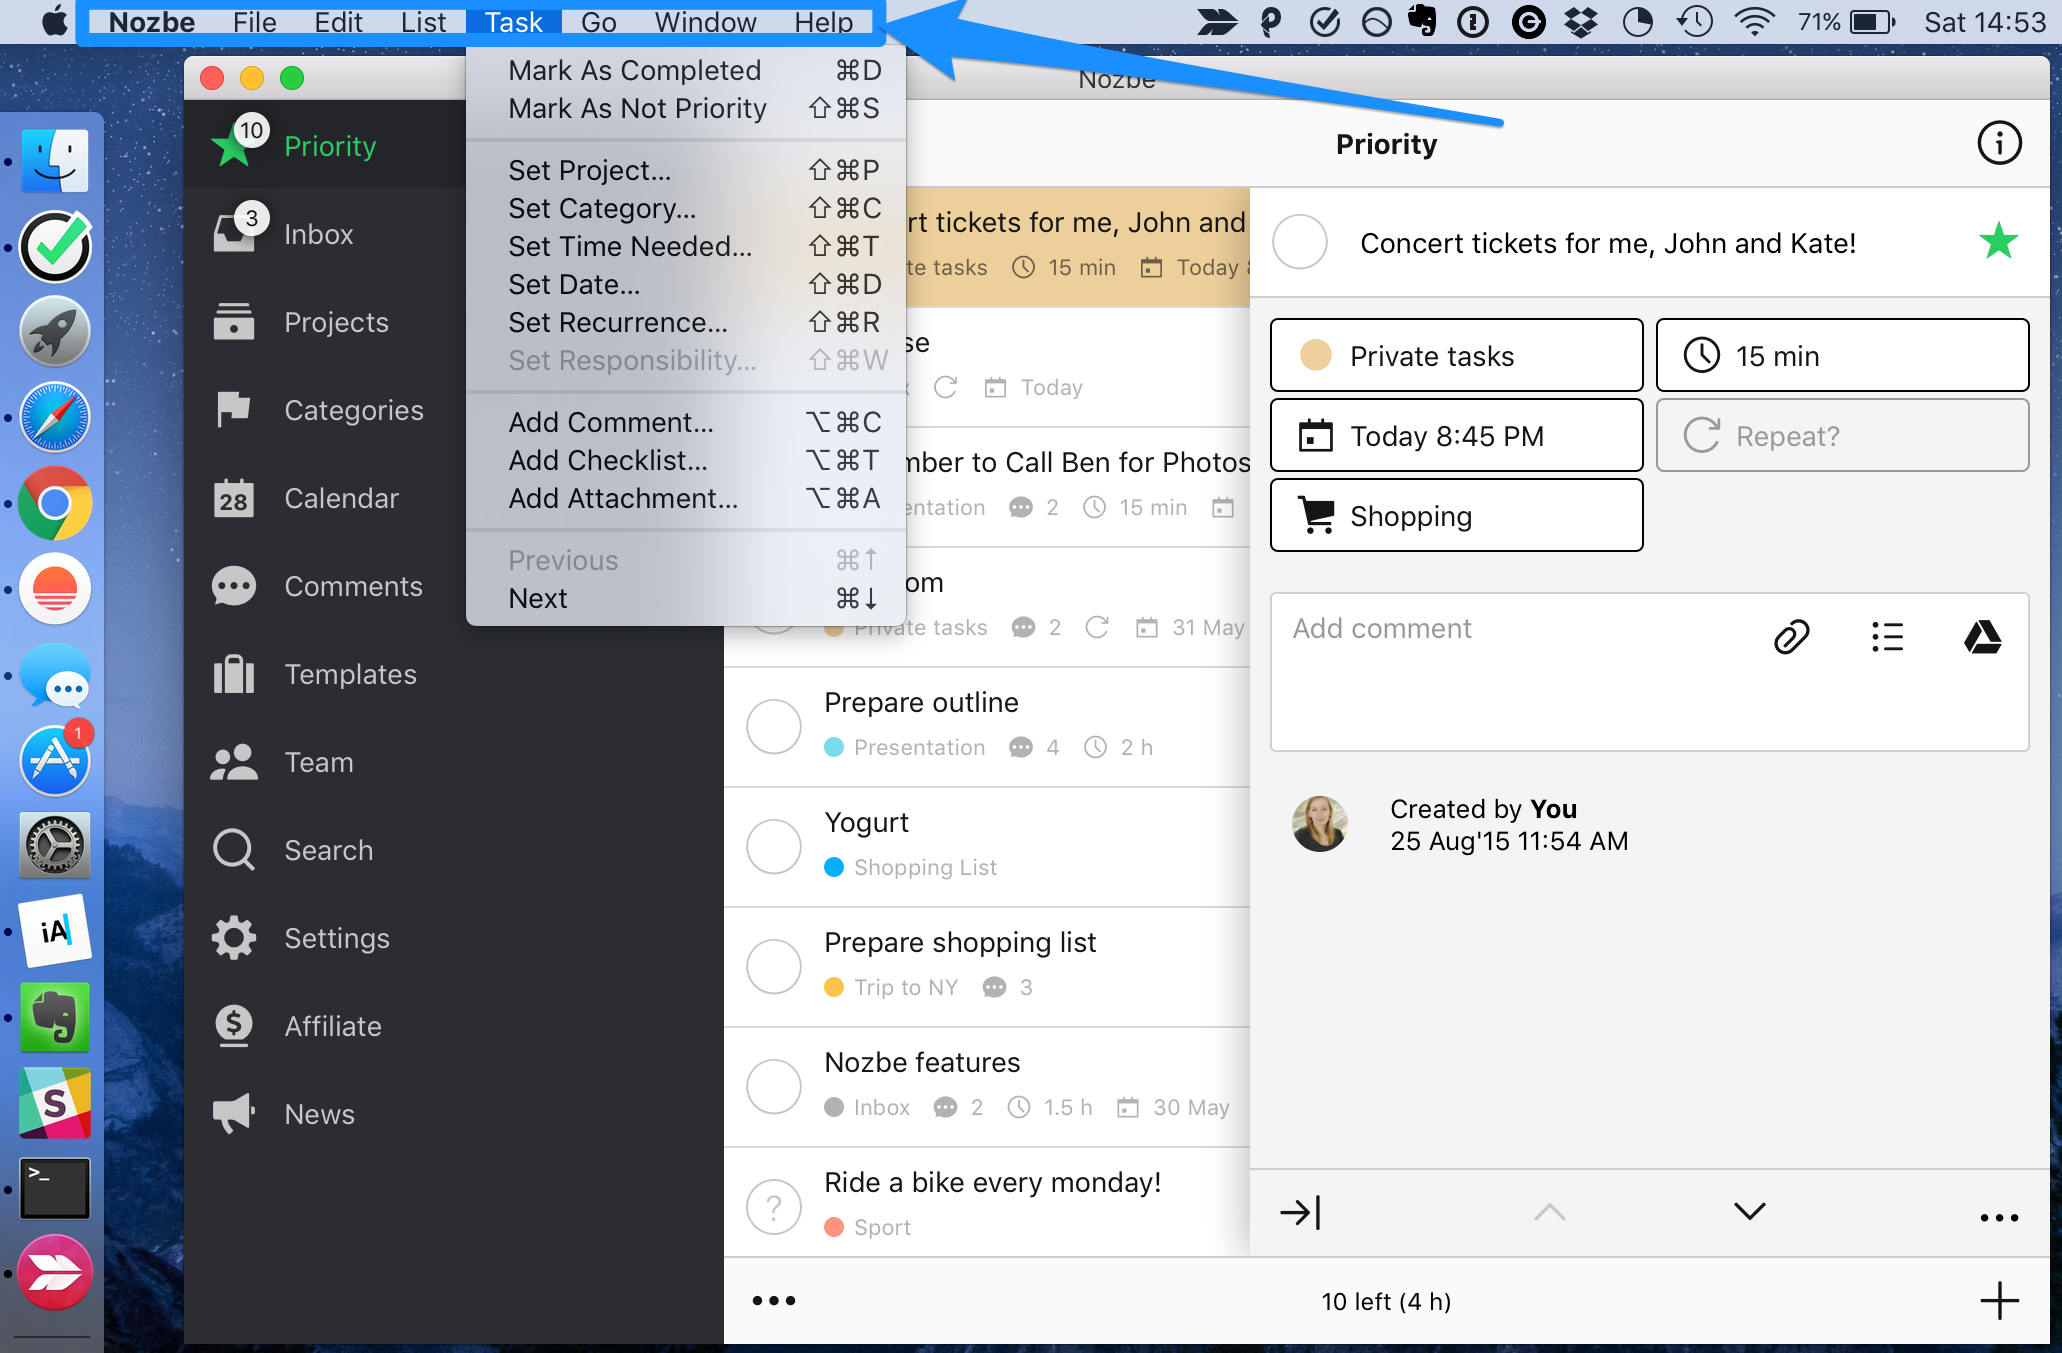Choose Mark As Completed in Task menu
This screenshot has width=2062, height=1353.
coord(686,70)
